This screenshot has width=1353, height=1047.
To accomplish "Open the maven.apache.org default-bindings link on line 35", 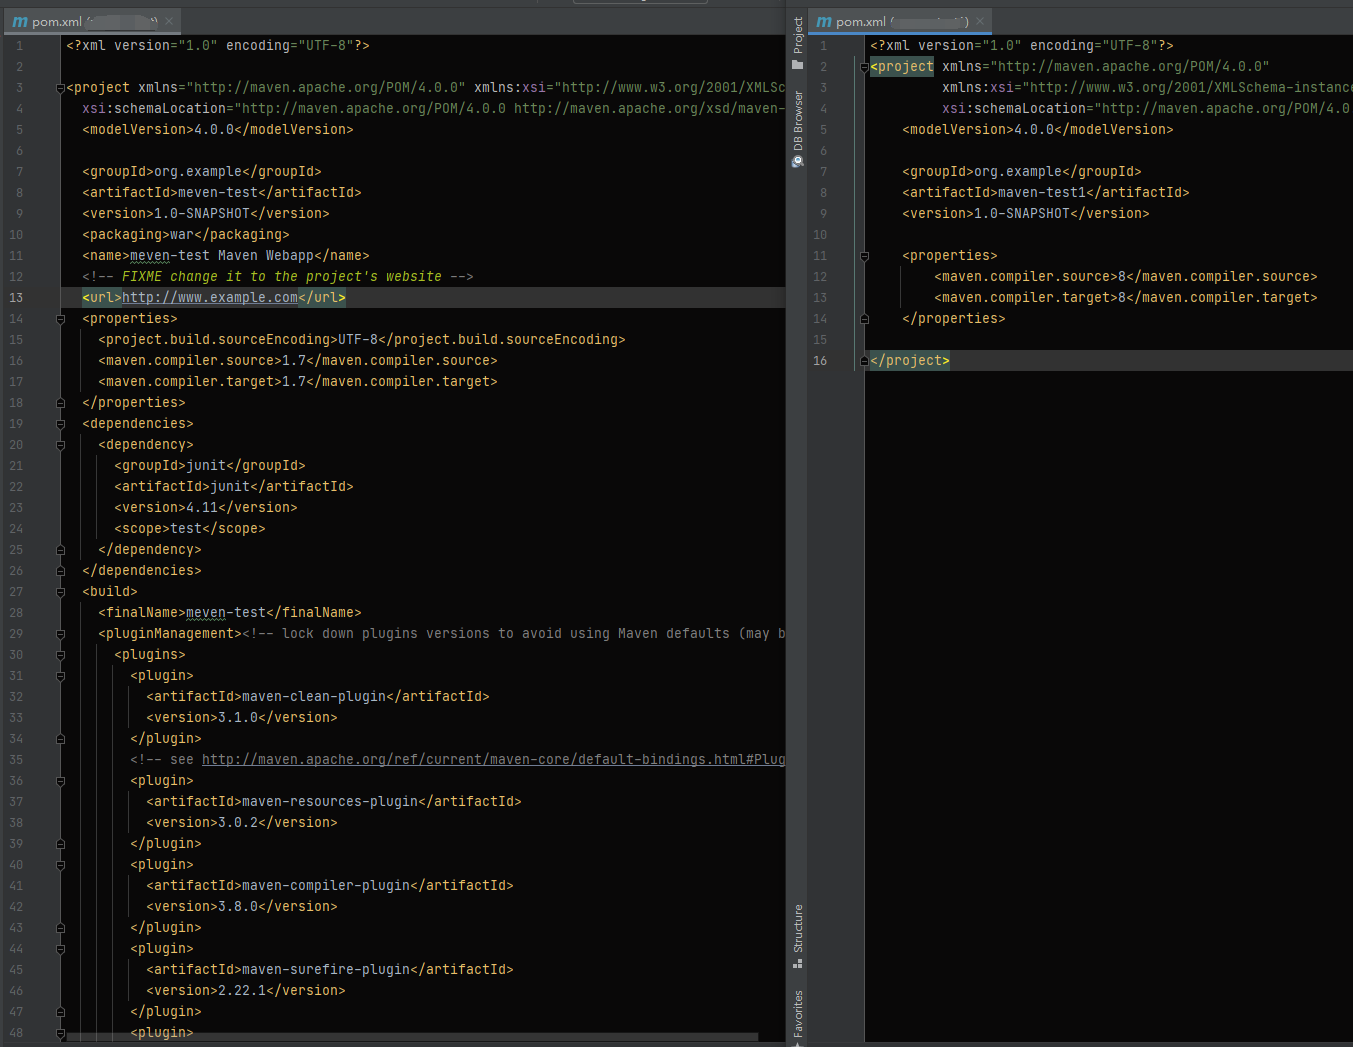I will pyautogui.click(x=493, y=760).
